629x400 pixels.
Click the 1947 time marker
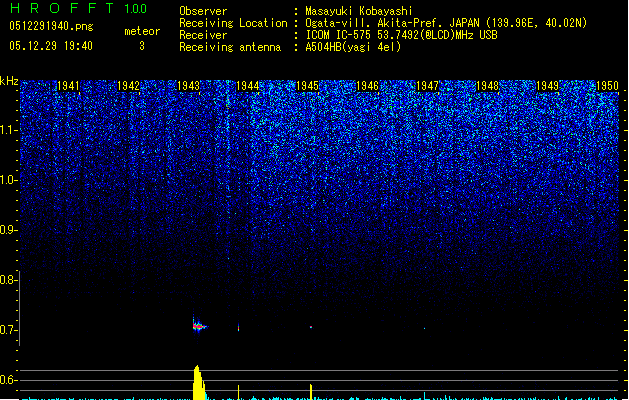(428, 85)
